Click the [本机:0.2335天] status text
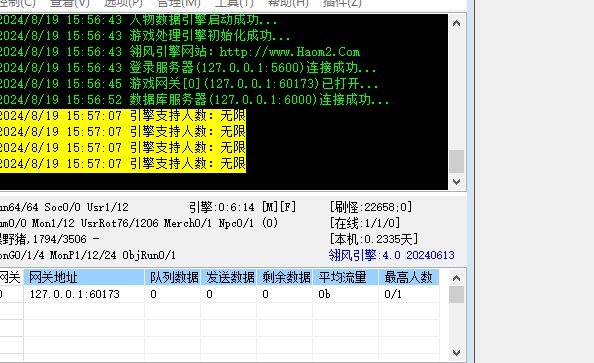 click(x=374, y=239)
